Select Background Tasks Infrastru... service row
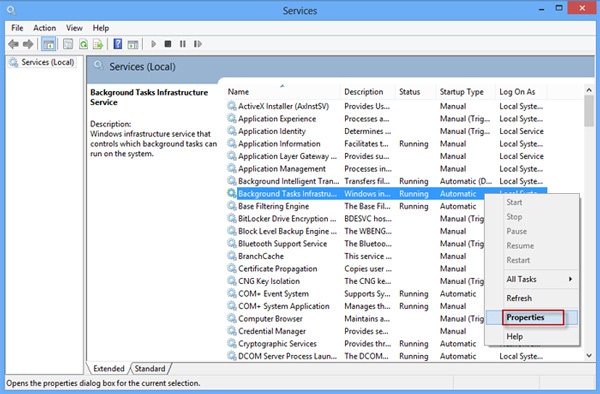Viewport: 600px width, 394px height. tap(386, 194)
